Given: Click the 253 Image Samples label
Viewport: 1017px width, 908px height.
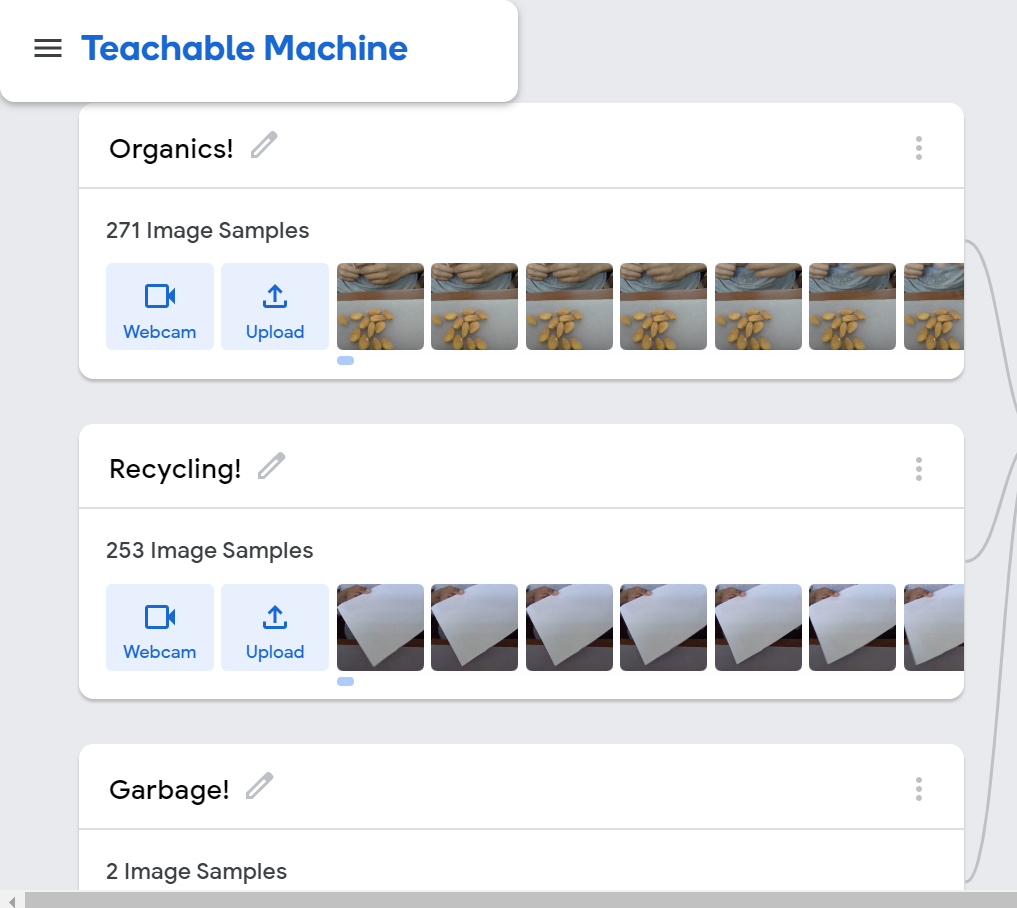Looking at the screenshot, I should click(209, 550).
